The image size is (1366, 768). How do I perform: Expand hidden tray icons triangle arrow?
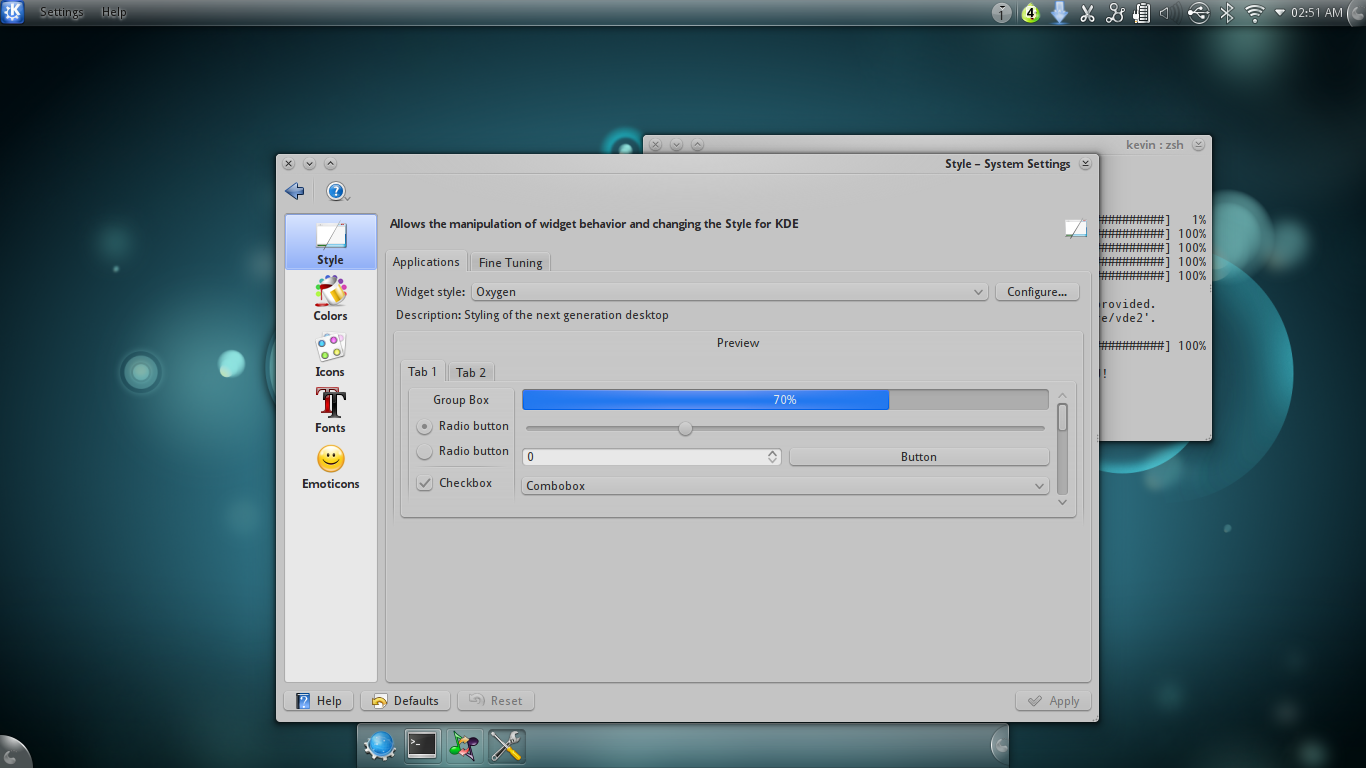tap(1279, 13)
